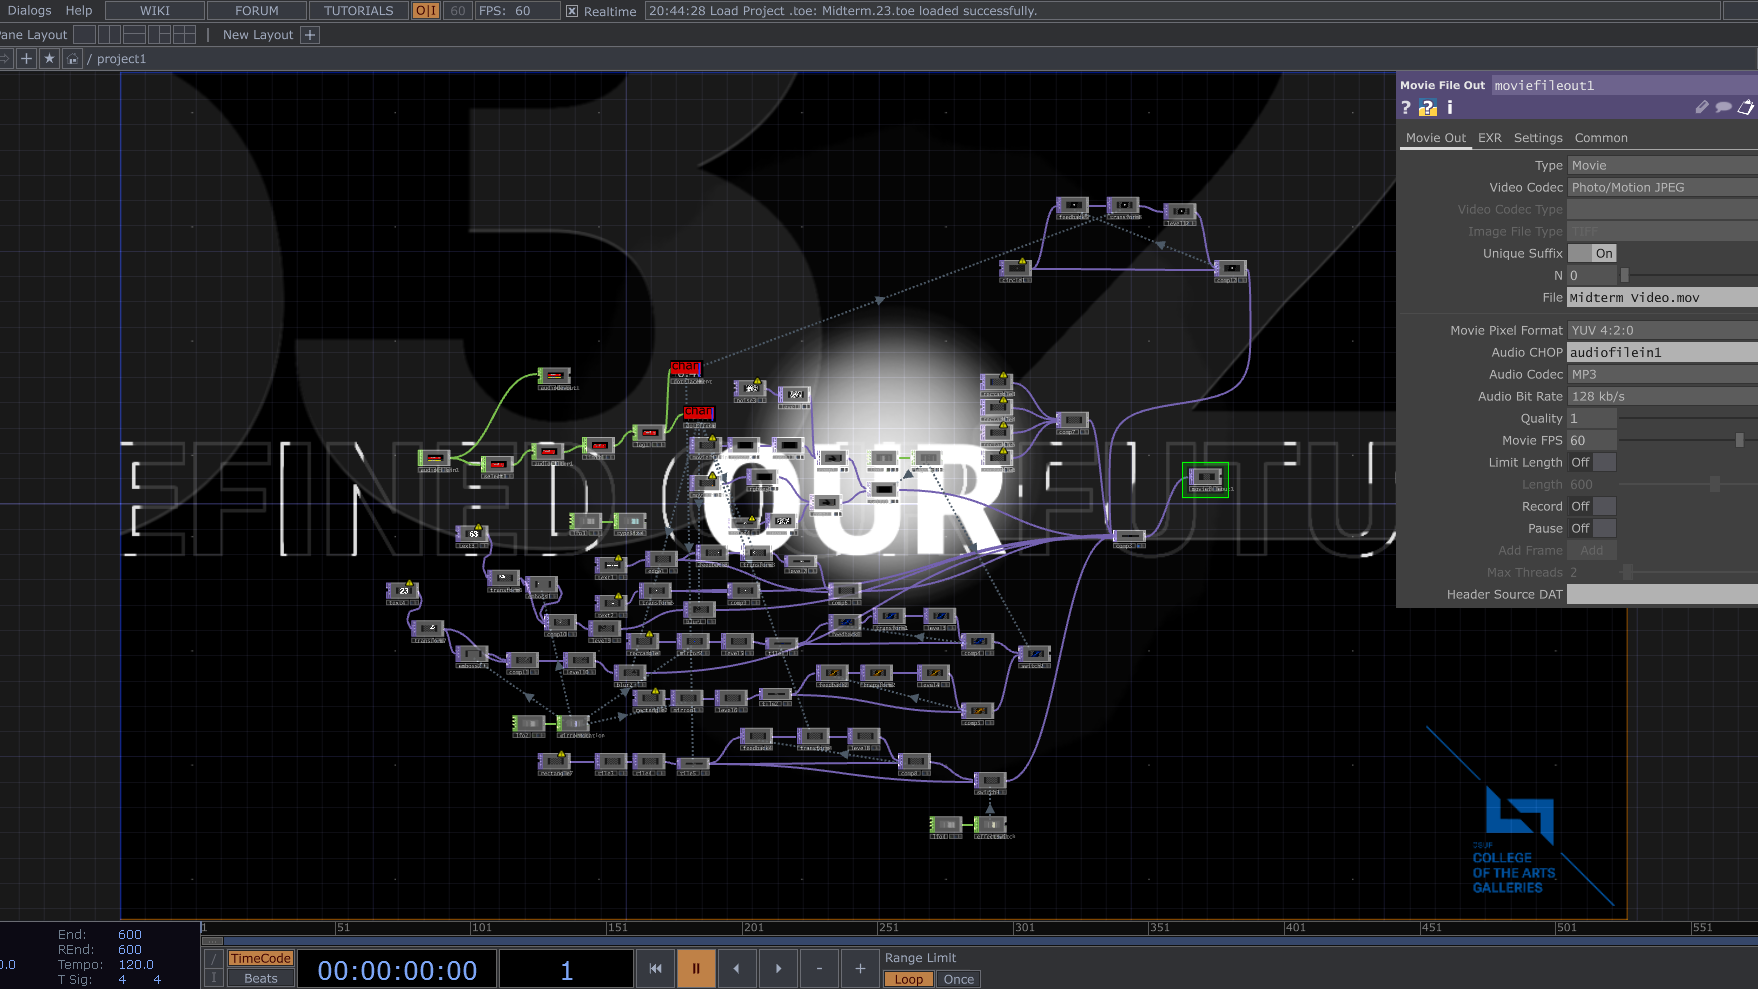Click the File field Midterm Video.mov
The width and height of the screenshot is (1758, 989).
pos(1662,298)
